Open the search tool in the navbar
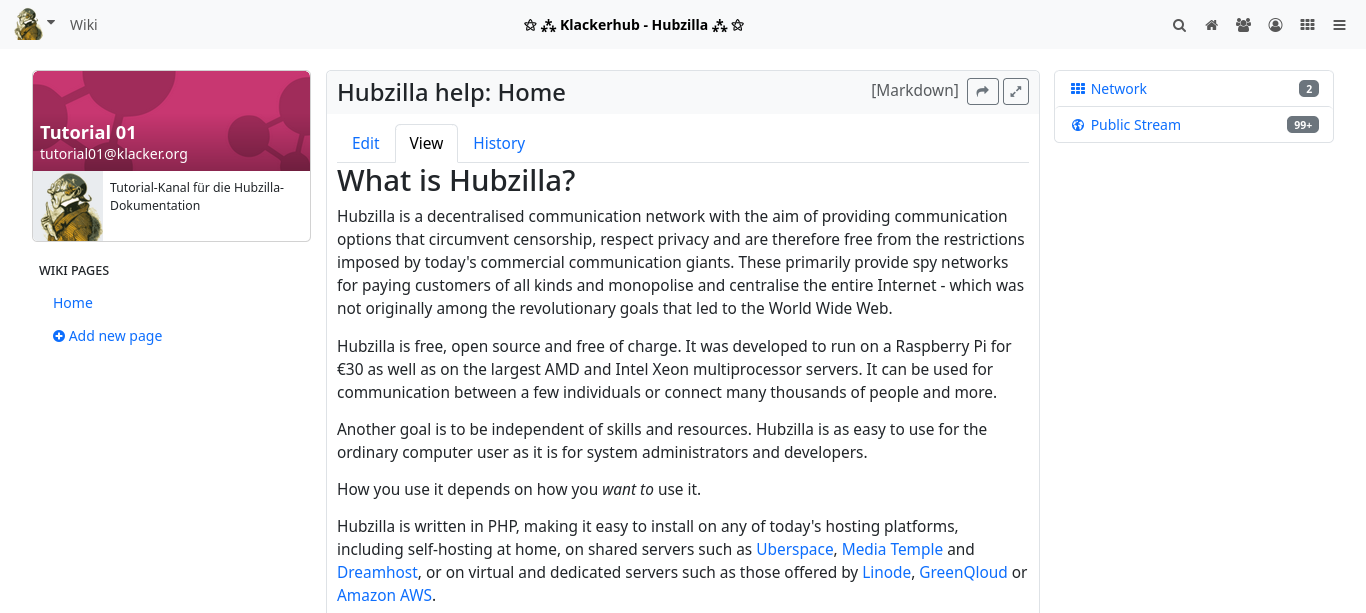 pos(1179,25)
